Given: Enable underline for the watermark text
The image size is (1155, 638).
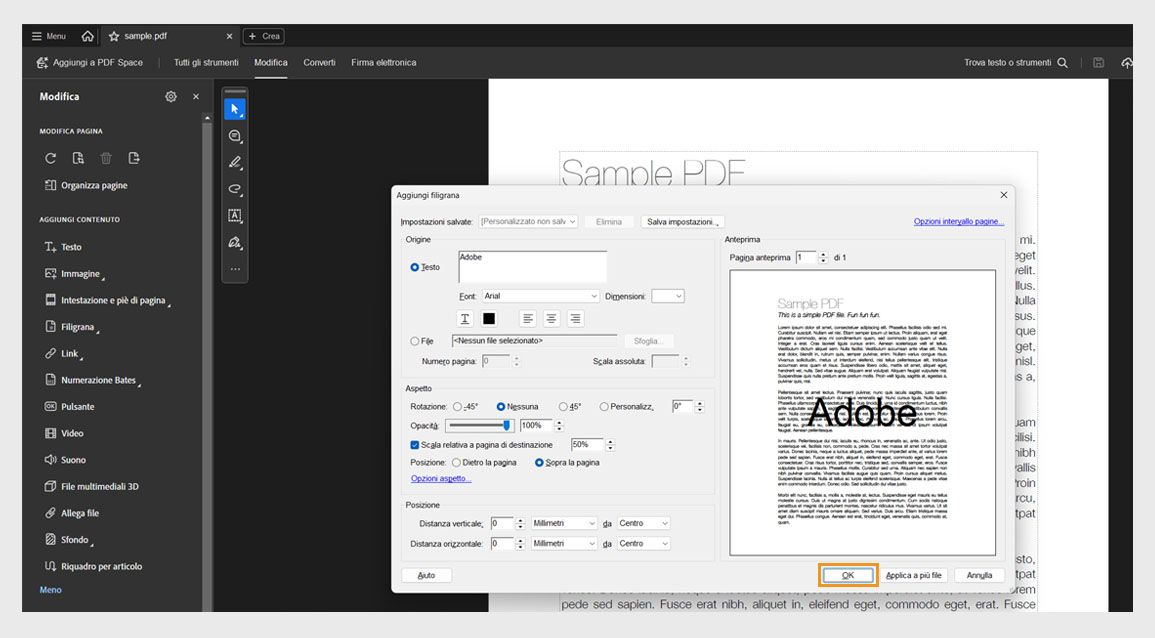Looking at the screenshot, I should click(465, 318).
